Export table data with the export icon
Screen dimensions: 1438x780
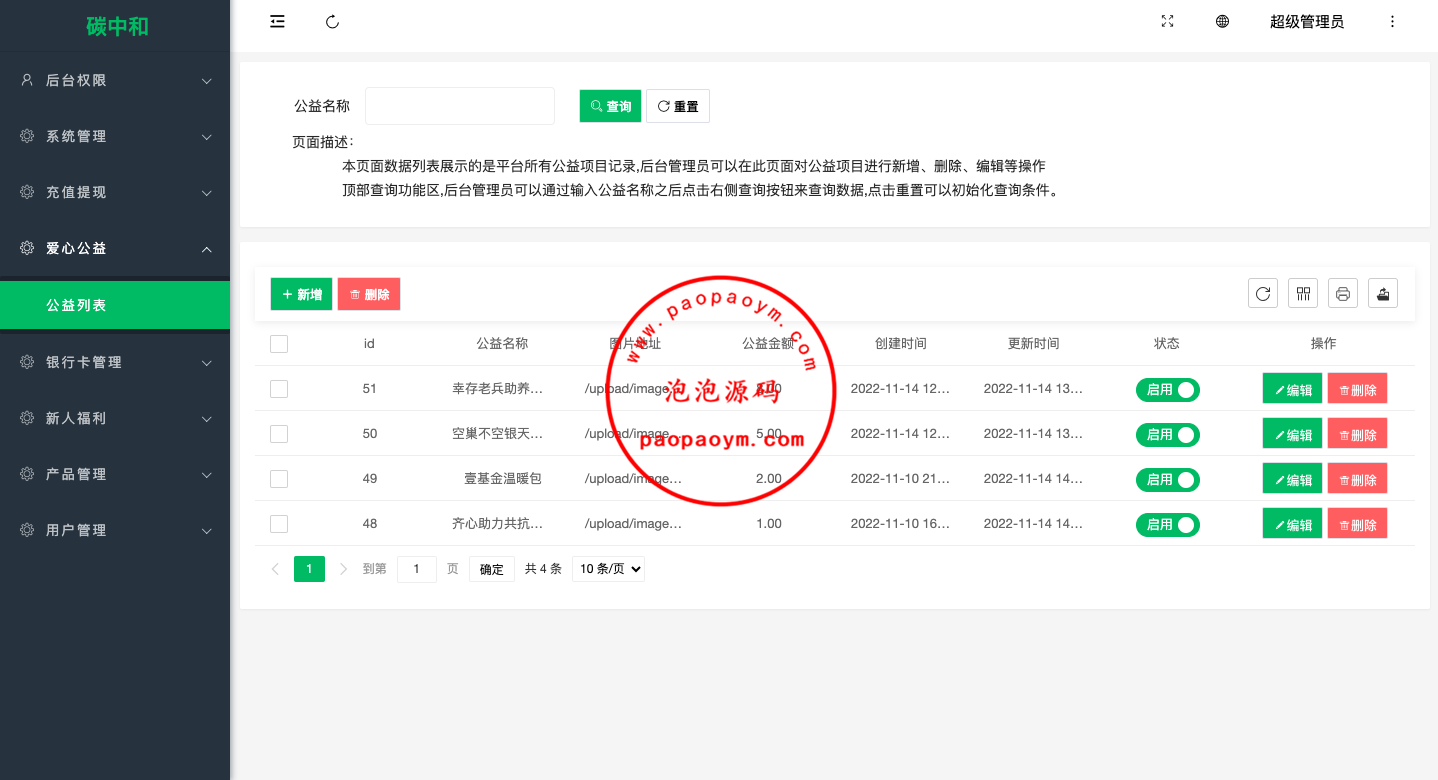1383,293
